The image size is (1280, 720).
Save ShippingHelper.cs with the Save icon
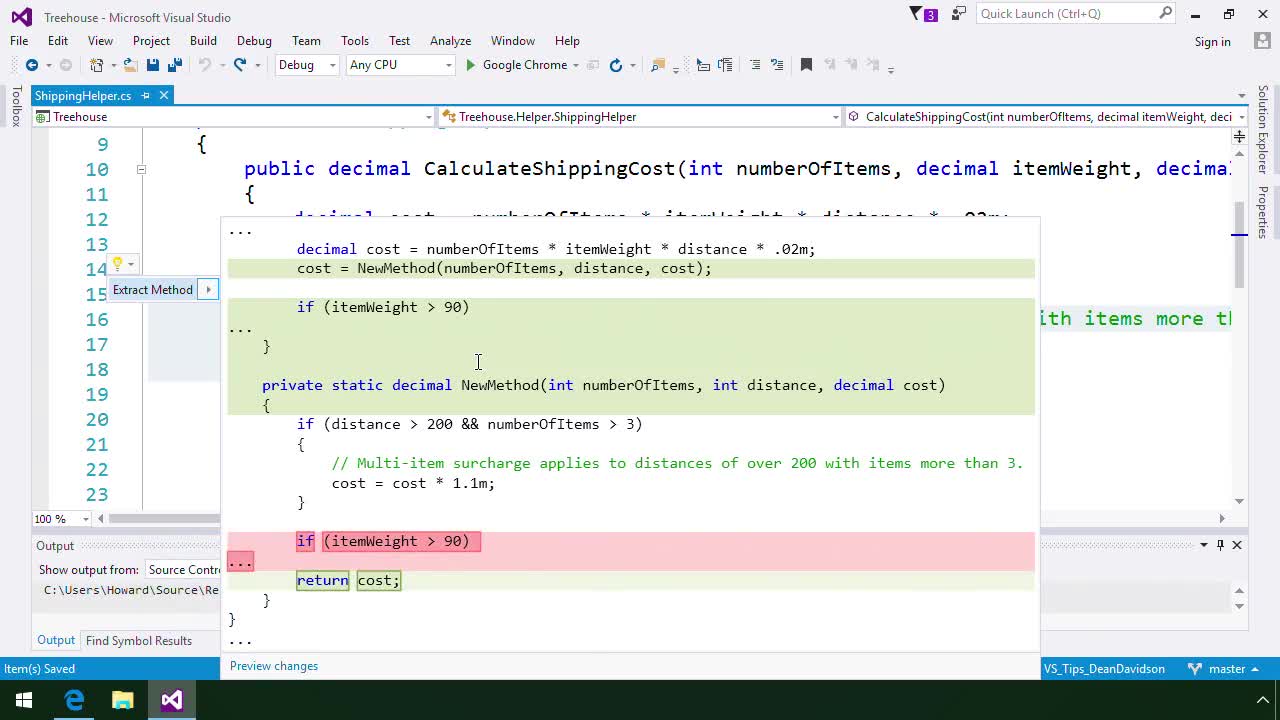(x=152, y=65)
